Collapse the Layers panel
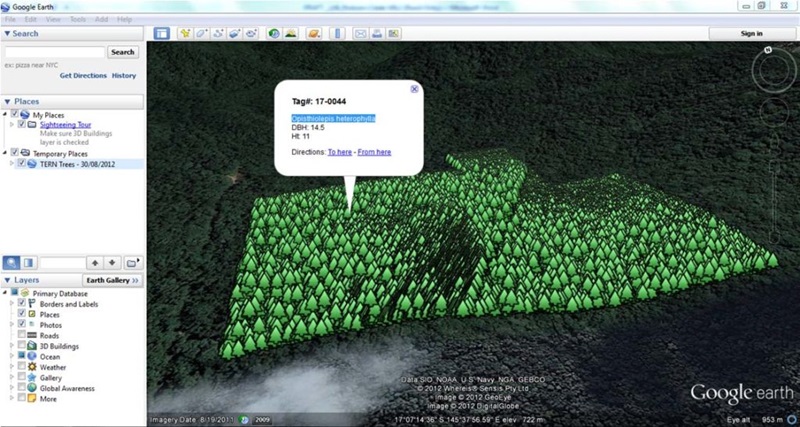800x427 pixels. tap(7, 280)
